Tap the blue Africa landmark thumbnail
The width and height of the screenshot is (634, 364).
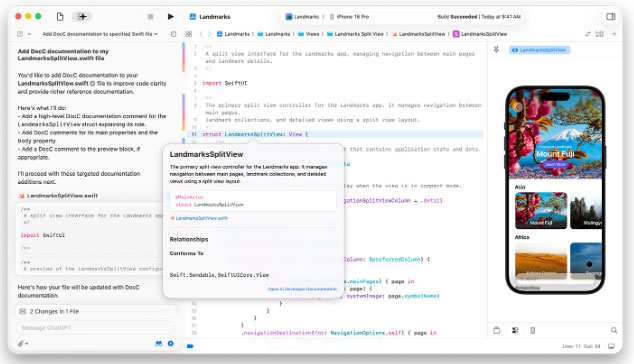click(x=586, y=260)
